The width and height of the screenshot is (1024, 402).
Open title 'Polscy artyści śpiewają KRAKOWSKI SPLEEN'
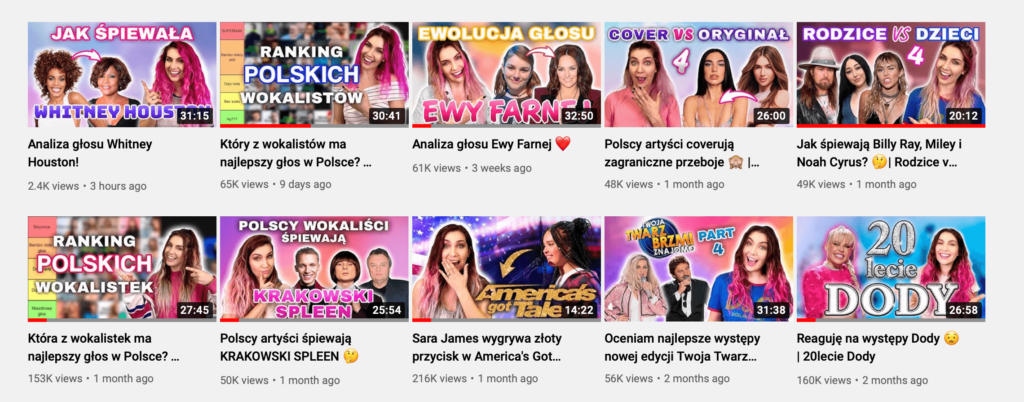click(x=290, y=347)
